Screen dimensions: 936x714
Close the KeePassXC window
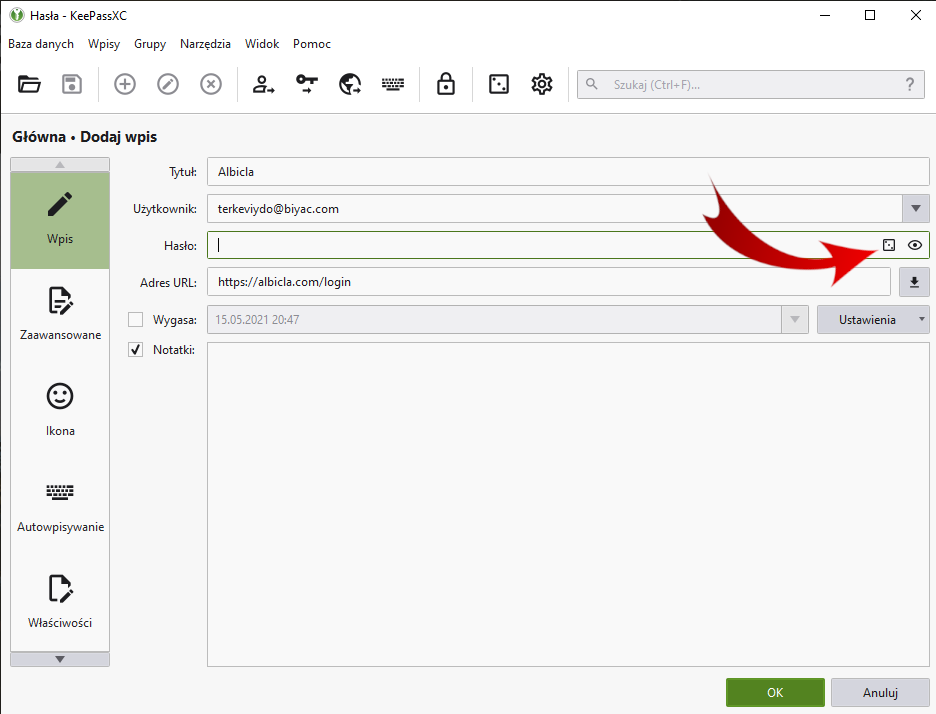point(916,15)
